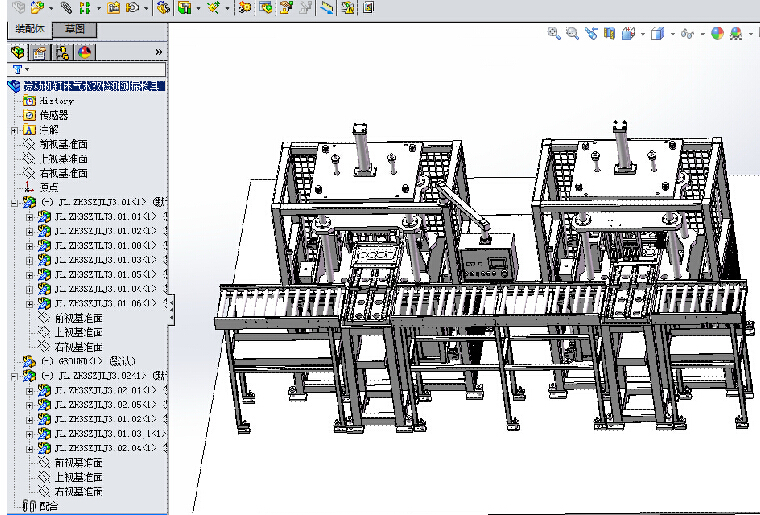Collapse the JL_ZH3SZJLJ3.01 subassembly node
The width and height of the screenshot is (760, 515).
tap(14, 202)
